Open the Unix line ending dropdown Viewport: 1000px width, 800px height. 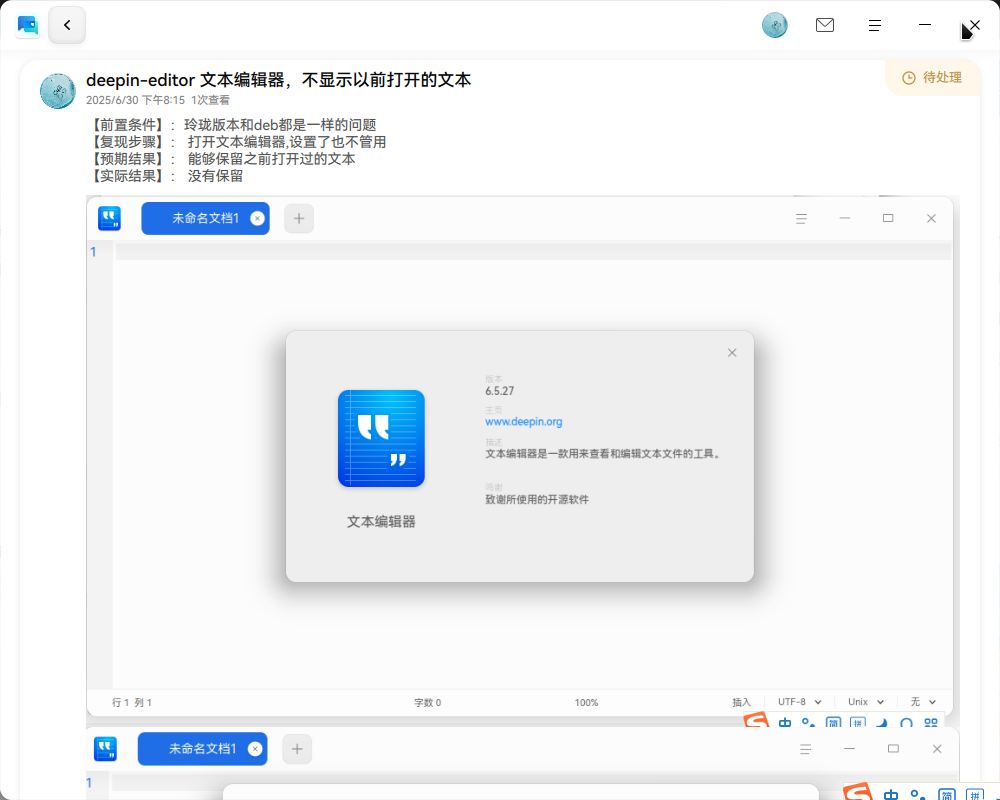coord(865,702)
